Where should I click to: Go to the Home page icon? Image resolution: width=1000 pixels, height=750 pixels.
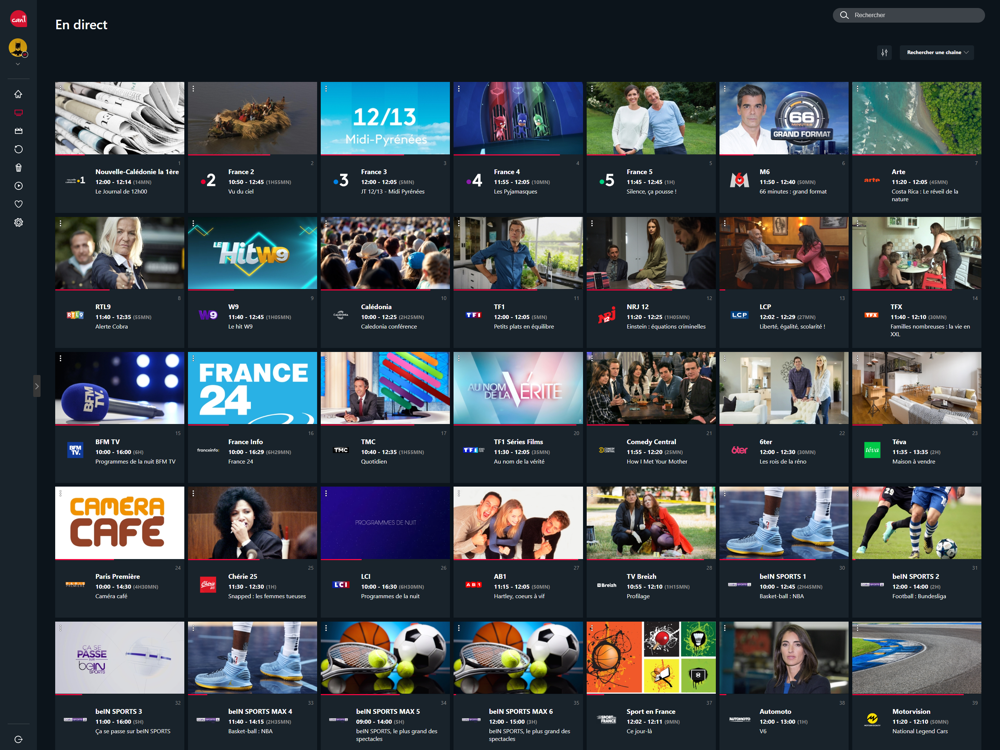(x=18, y=94)
